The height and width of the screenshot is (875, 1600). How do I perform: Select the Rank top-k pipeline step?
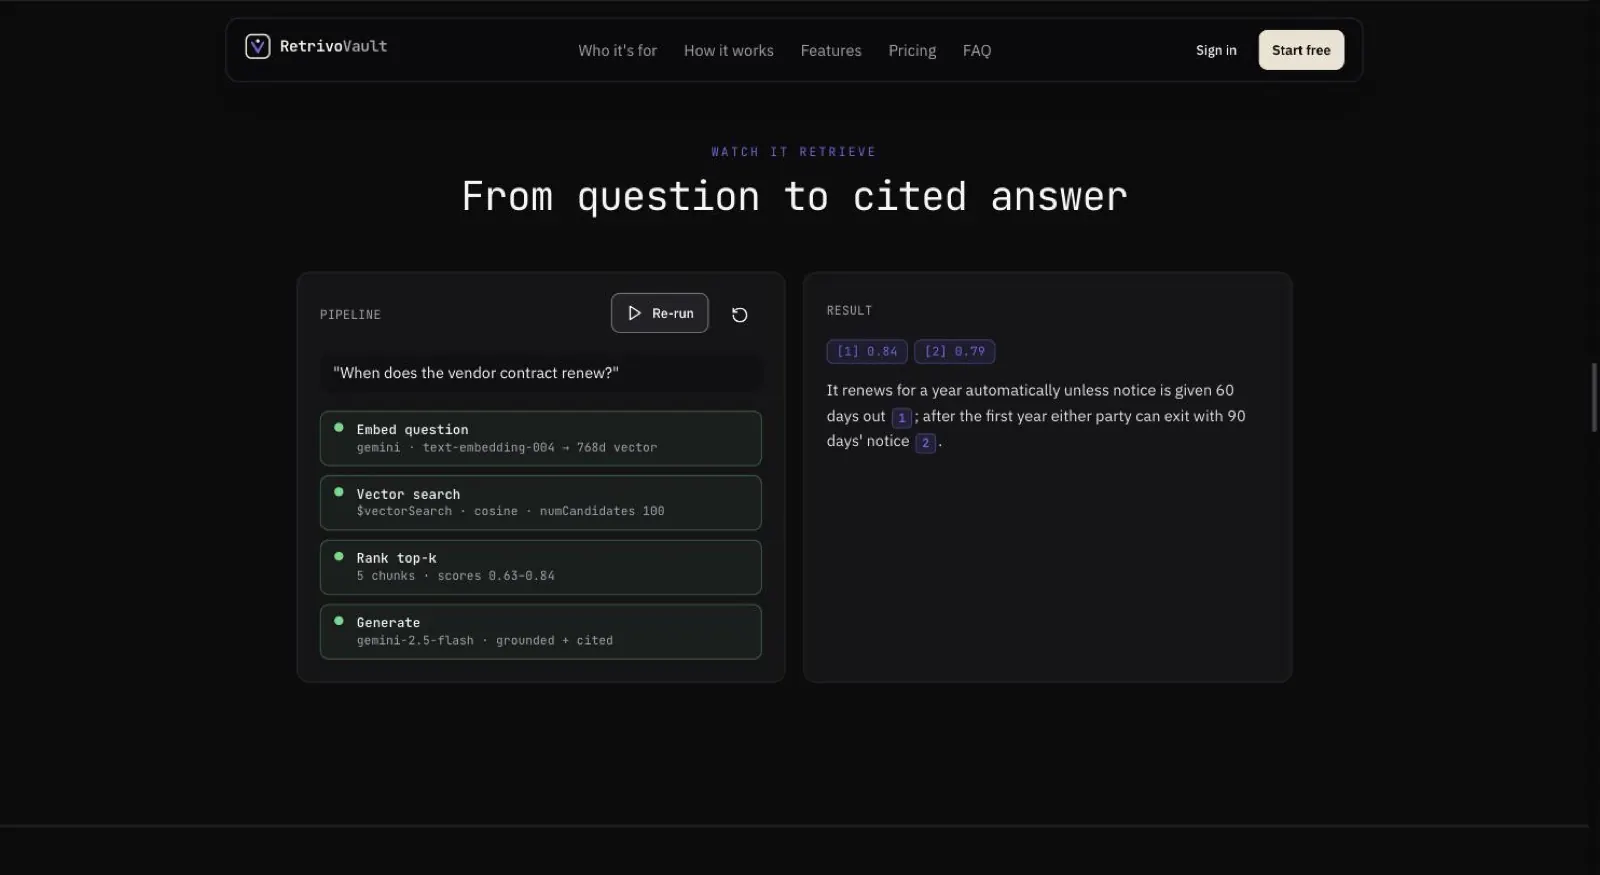541,567
